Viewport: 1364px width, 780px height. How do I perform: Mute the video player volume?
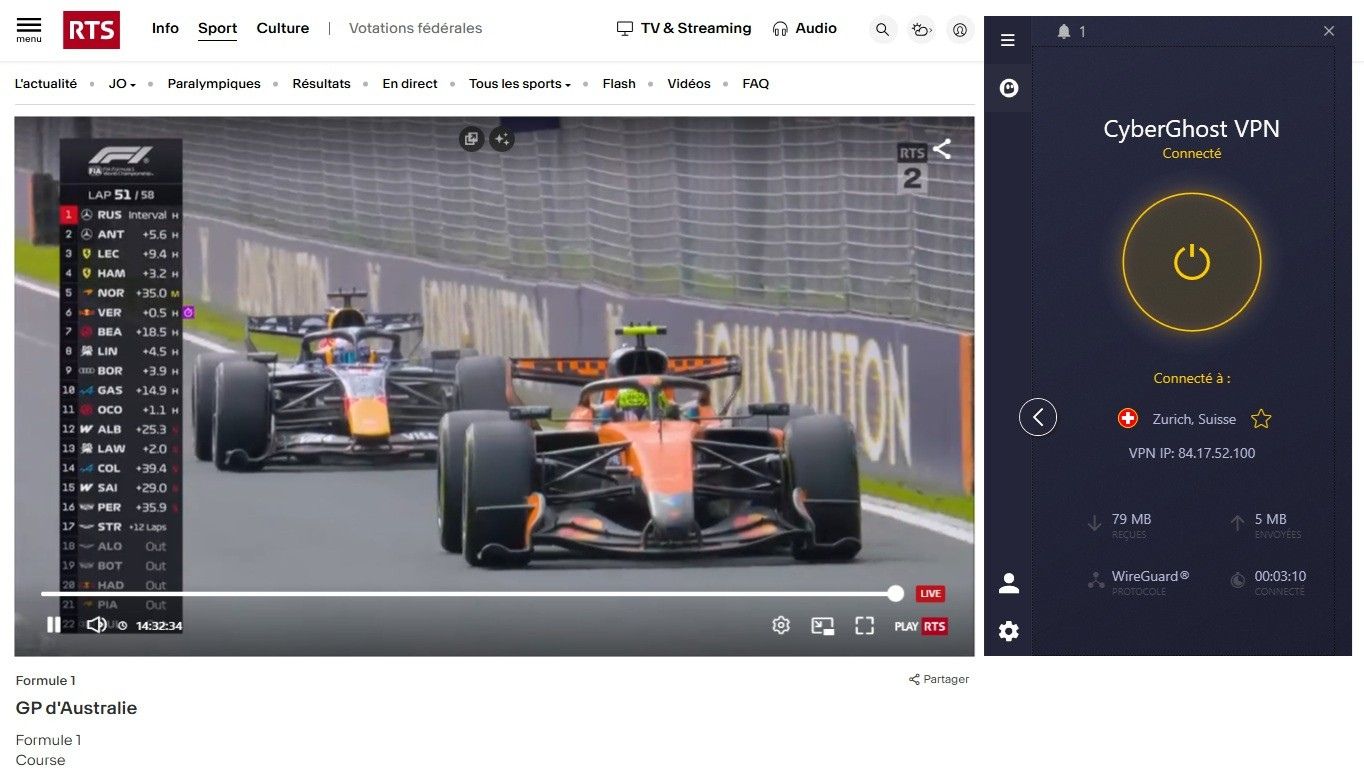(96, 625)
